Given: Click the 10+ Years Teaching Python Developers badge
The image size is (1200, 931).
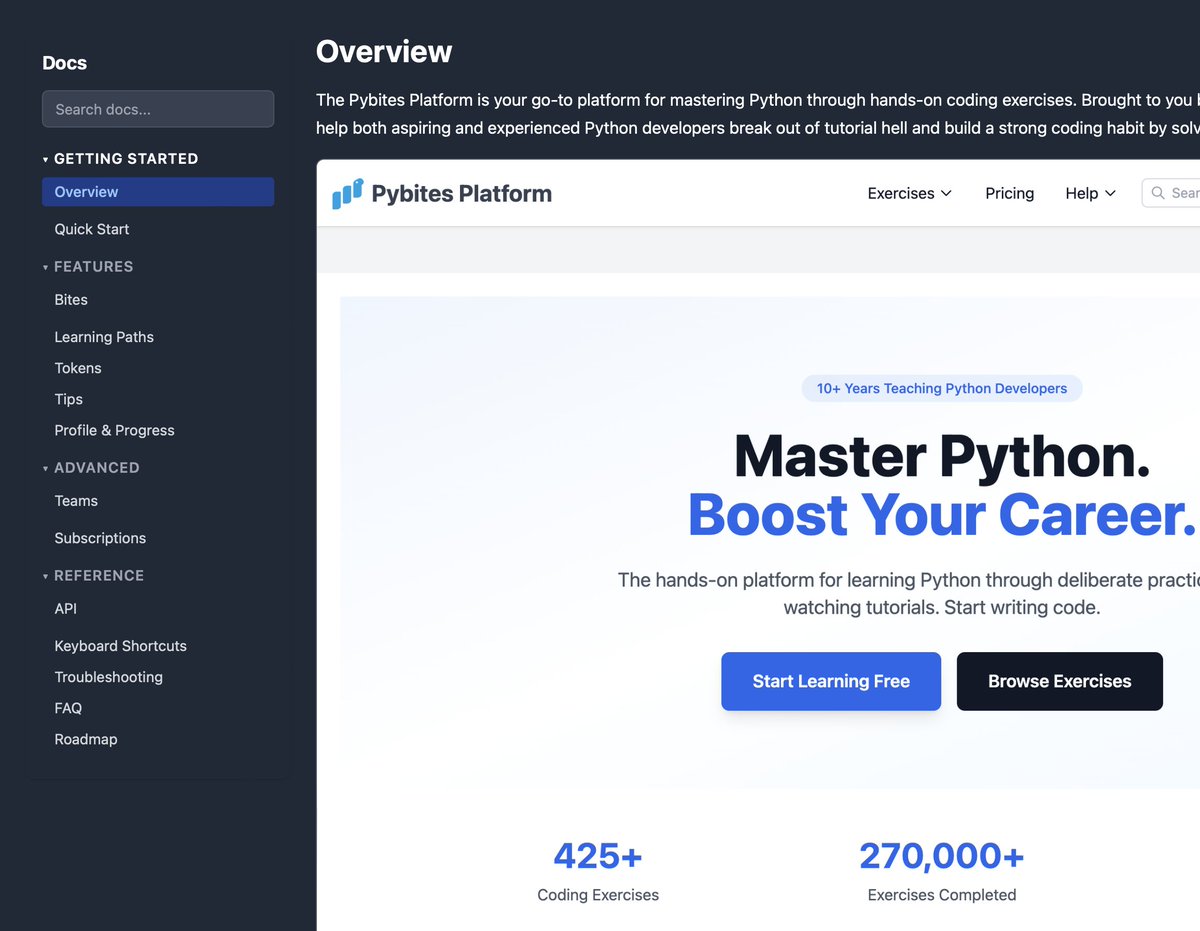Looking at the screenshot, I should [x=942, y=388].
